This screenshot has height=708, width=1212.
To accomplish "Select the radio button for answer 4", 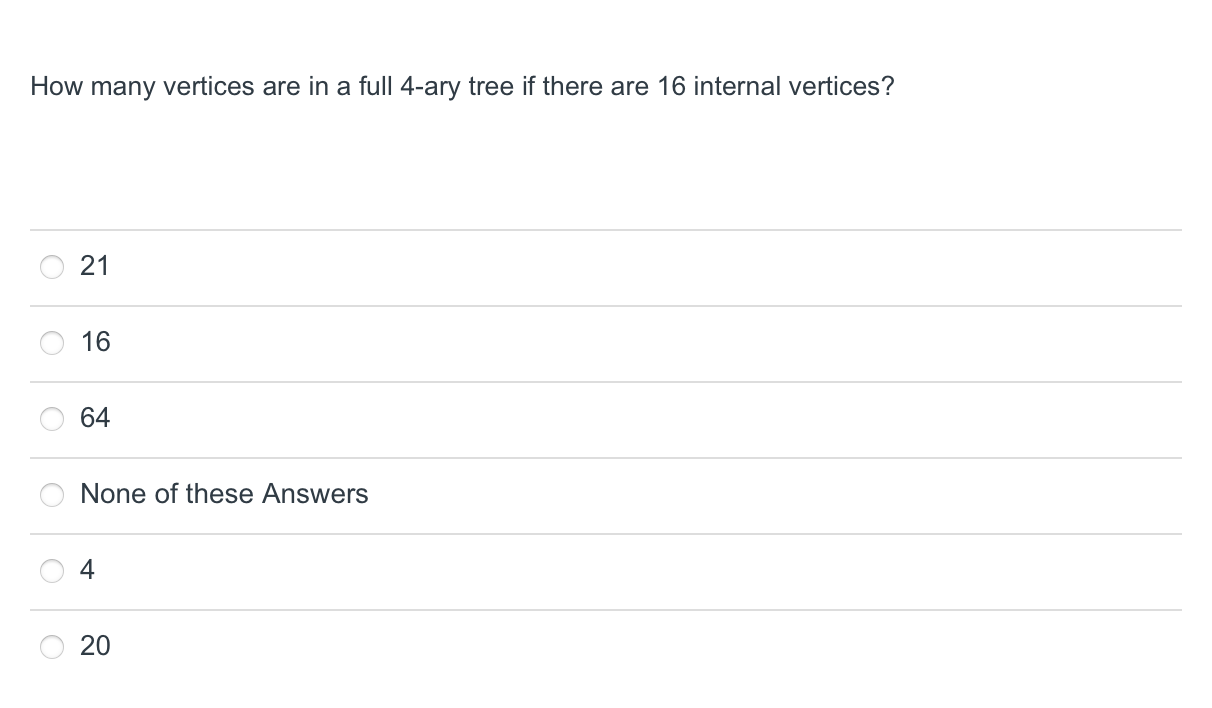I will pyautogui.click(x=52, y=571).
